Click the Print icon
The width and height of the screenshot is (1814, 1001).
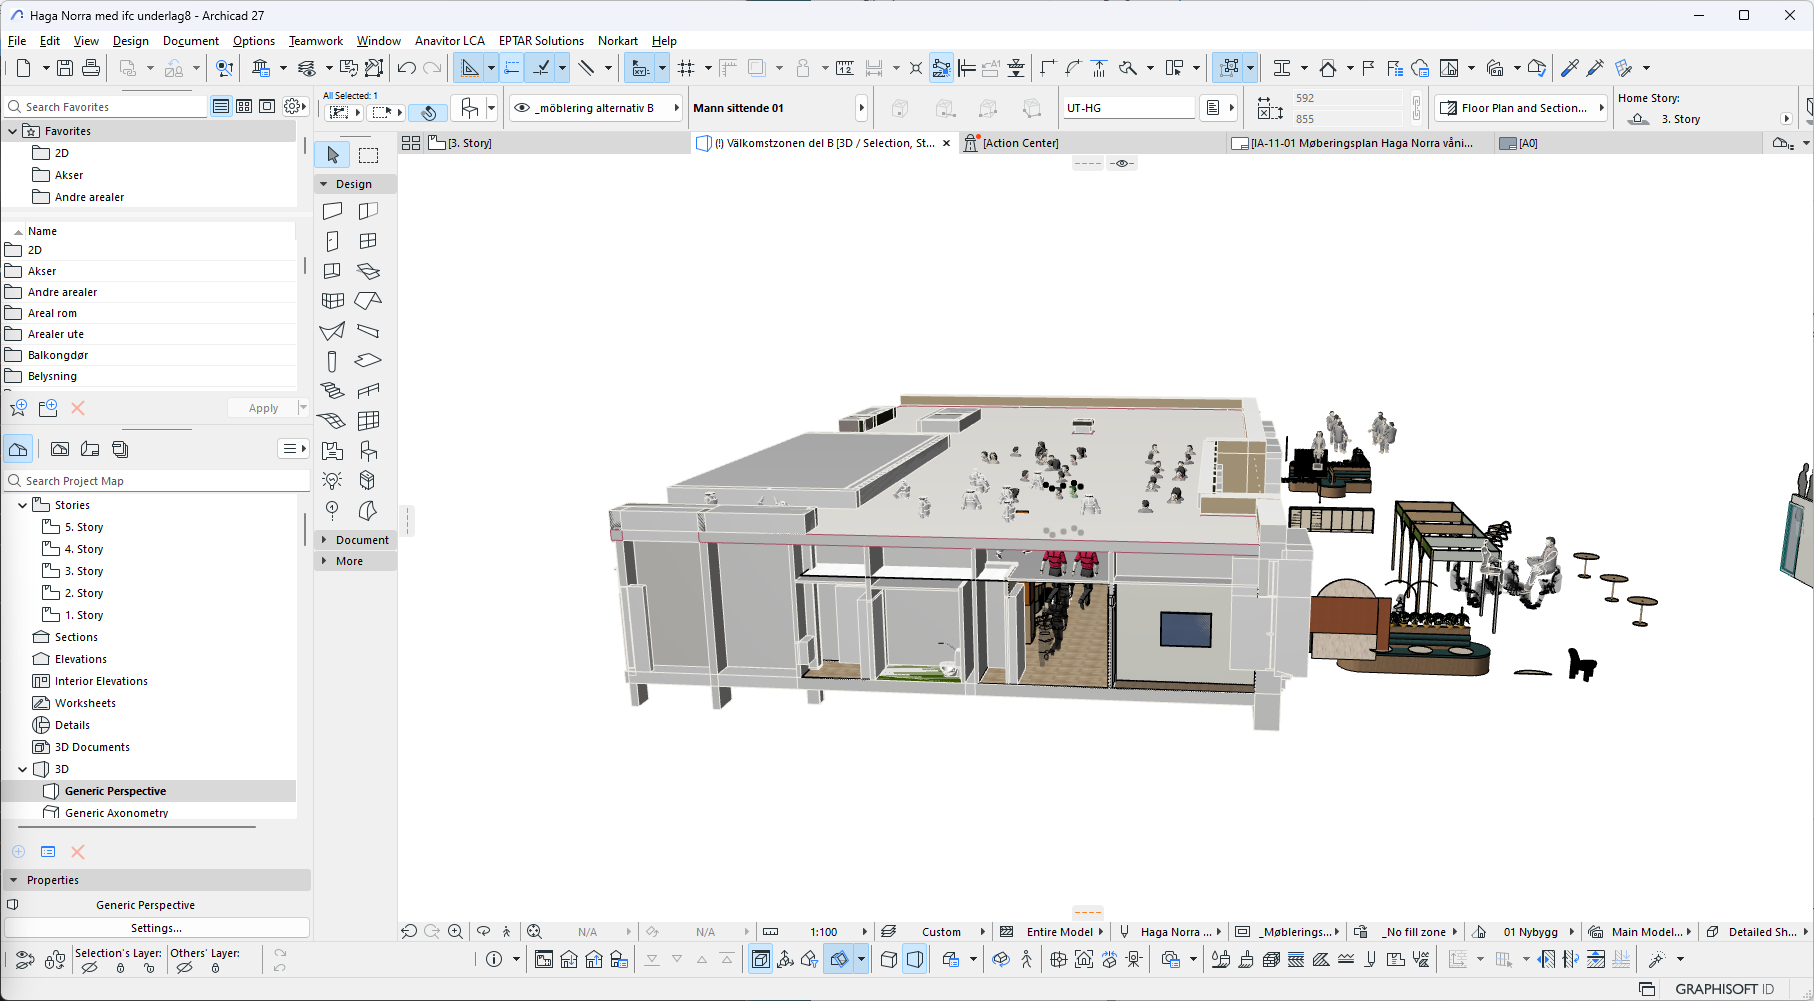(x=91, y=68)
